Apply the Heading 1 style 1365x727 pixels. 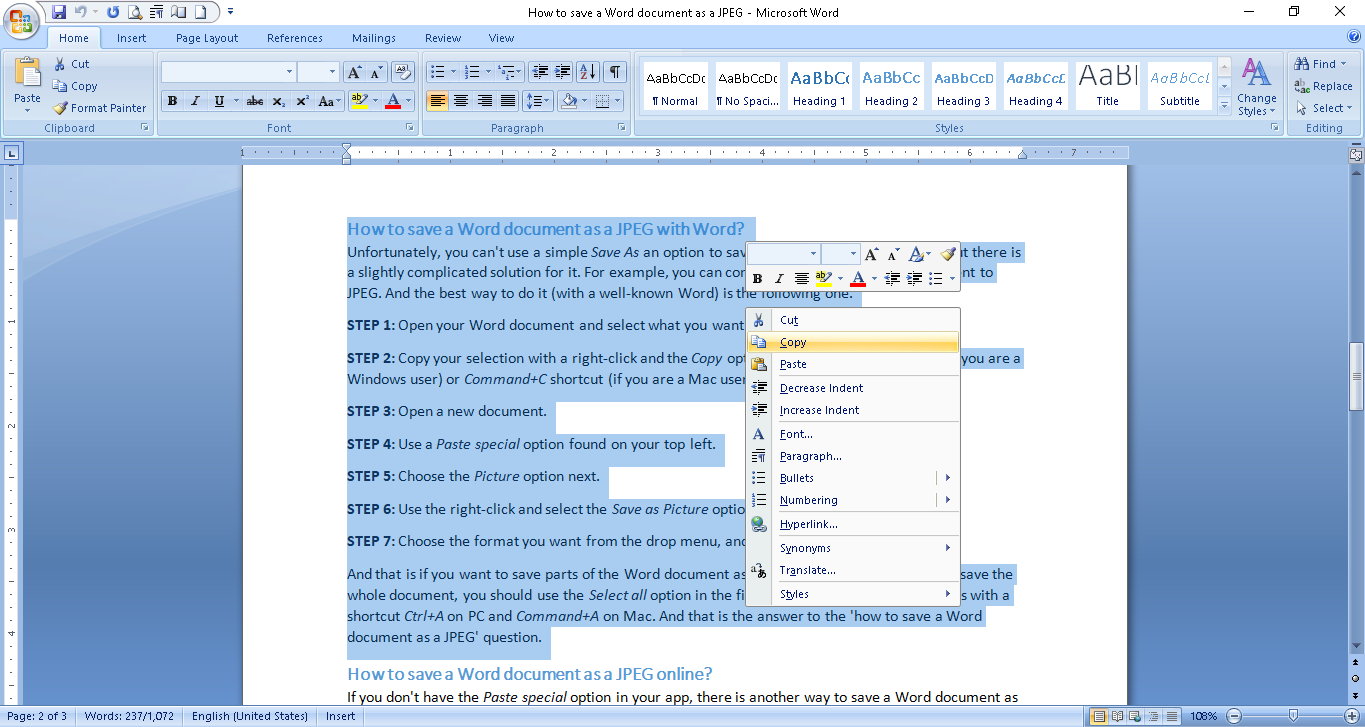pyautogui.click(x=819, y=87)
